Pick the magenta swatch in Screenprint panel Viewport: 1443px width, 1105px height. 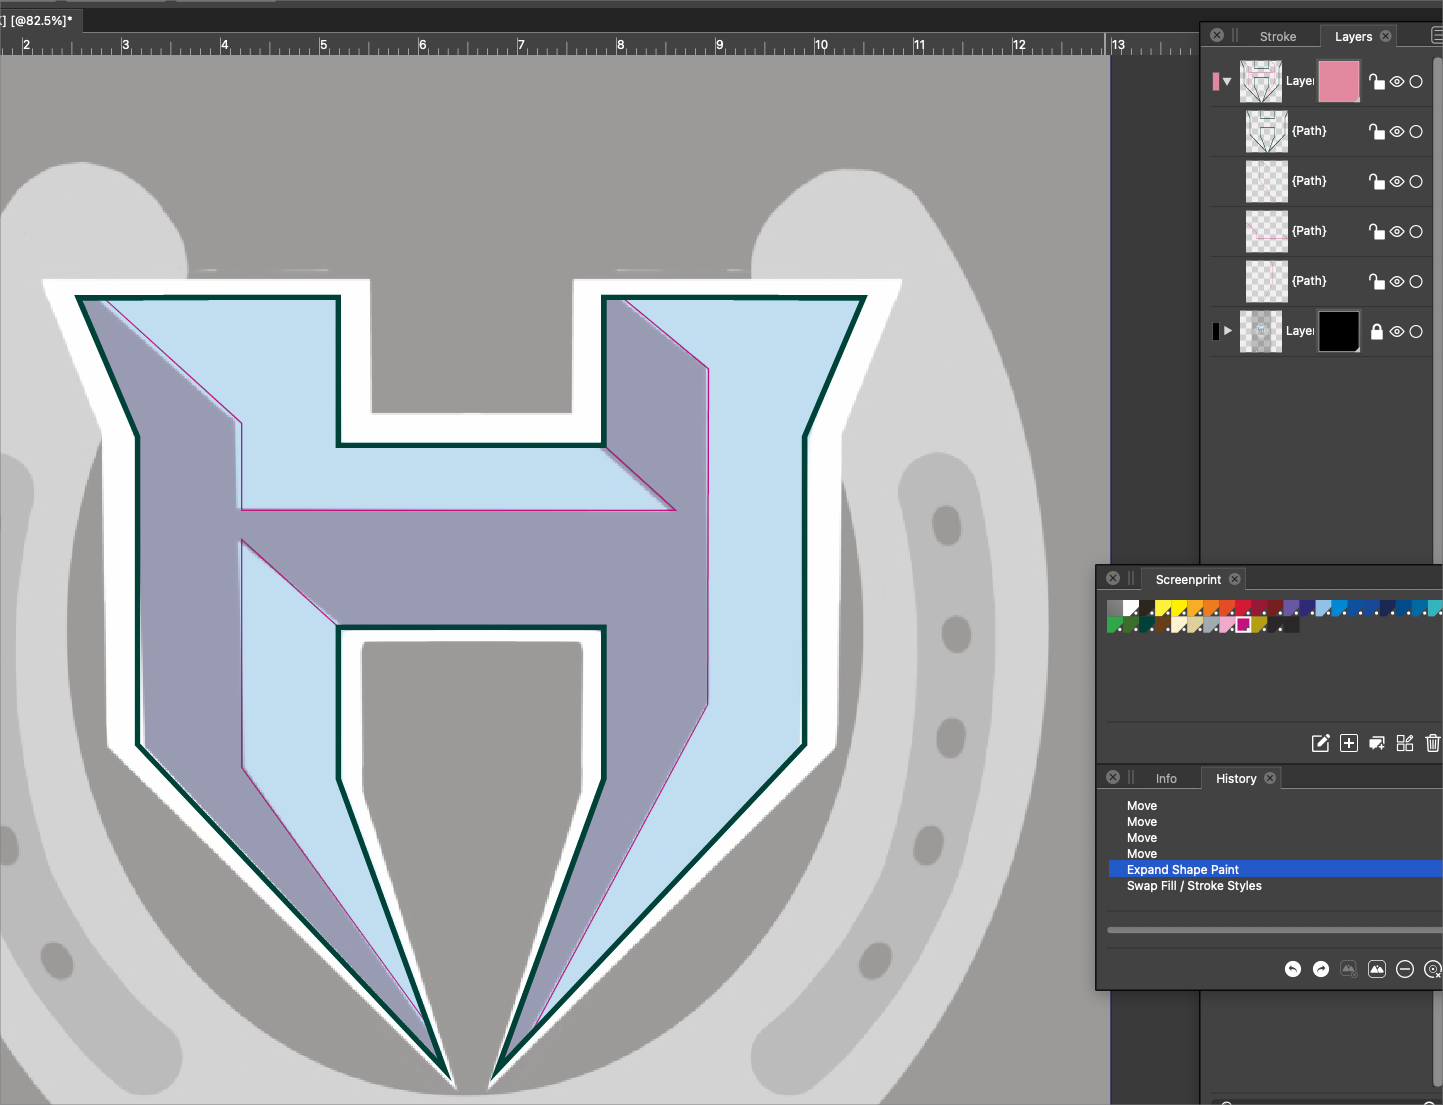(1243, 625)
